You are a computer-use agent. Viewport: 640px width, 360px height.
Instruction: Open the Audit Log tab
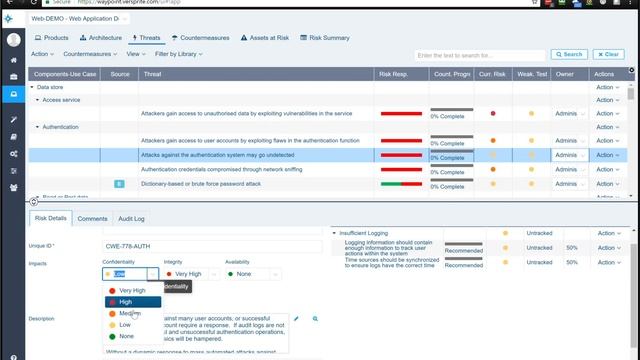click(131, 219)
